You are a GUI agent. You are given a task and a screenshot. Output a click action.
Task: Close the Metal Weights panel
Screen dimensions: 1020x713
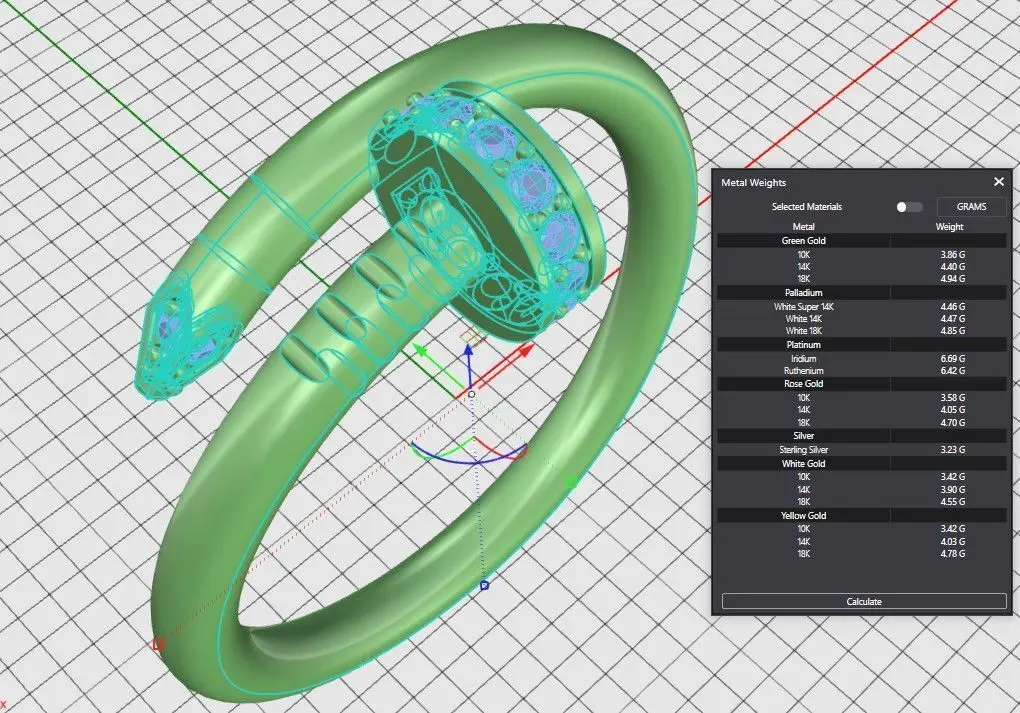point(999,182)
